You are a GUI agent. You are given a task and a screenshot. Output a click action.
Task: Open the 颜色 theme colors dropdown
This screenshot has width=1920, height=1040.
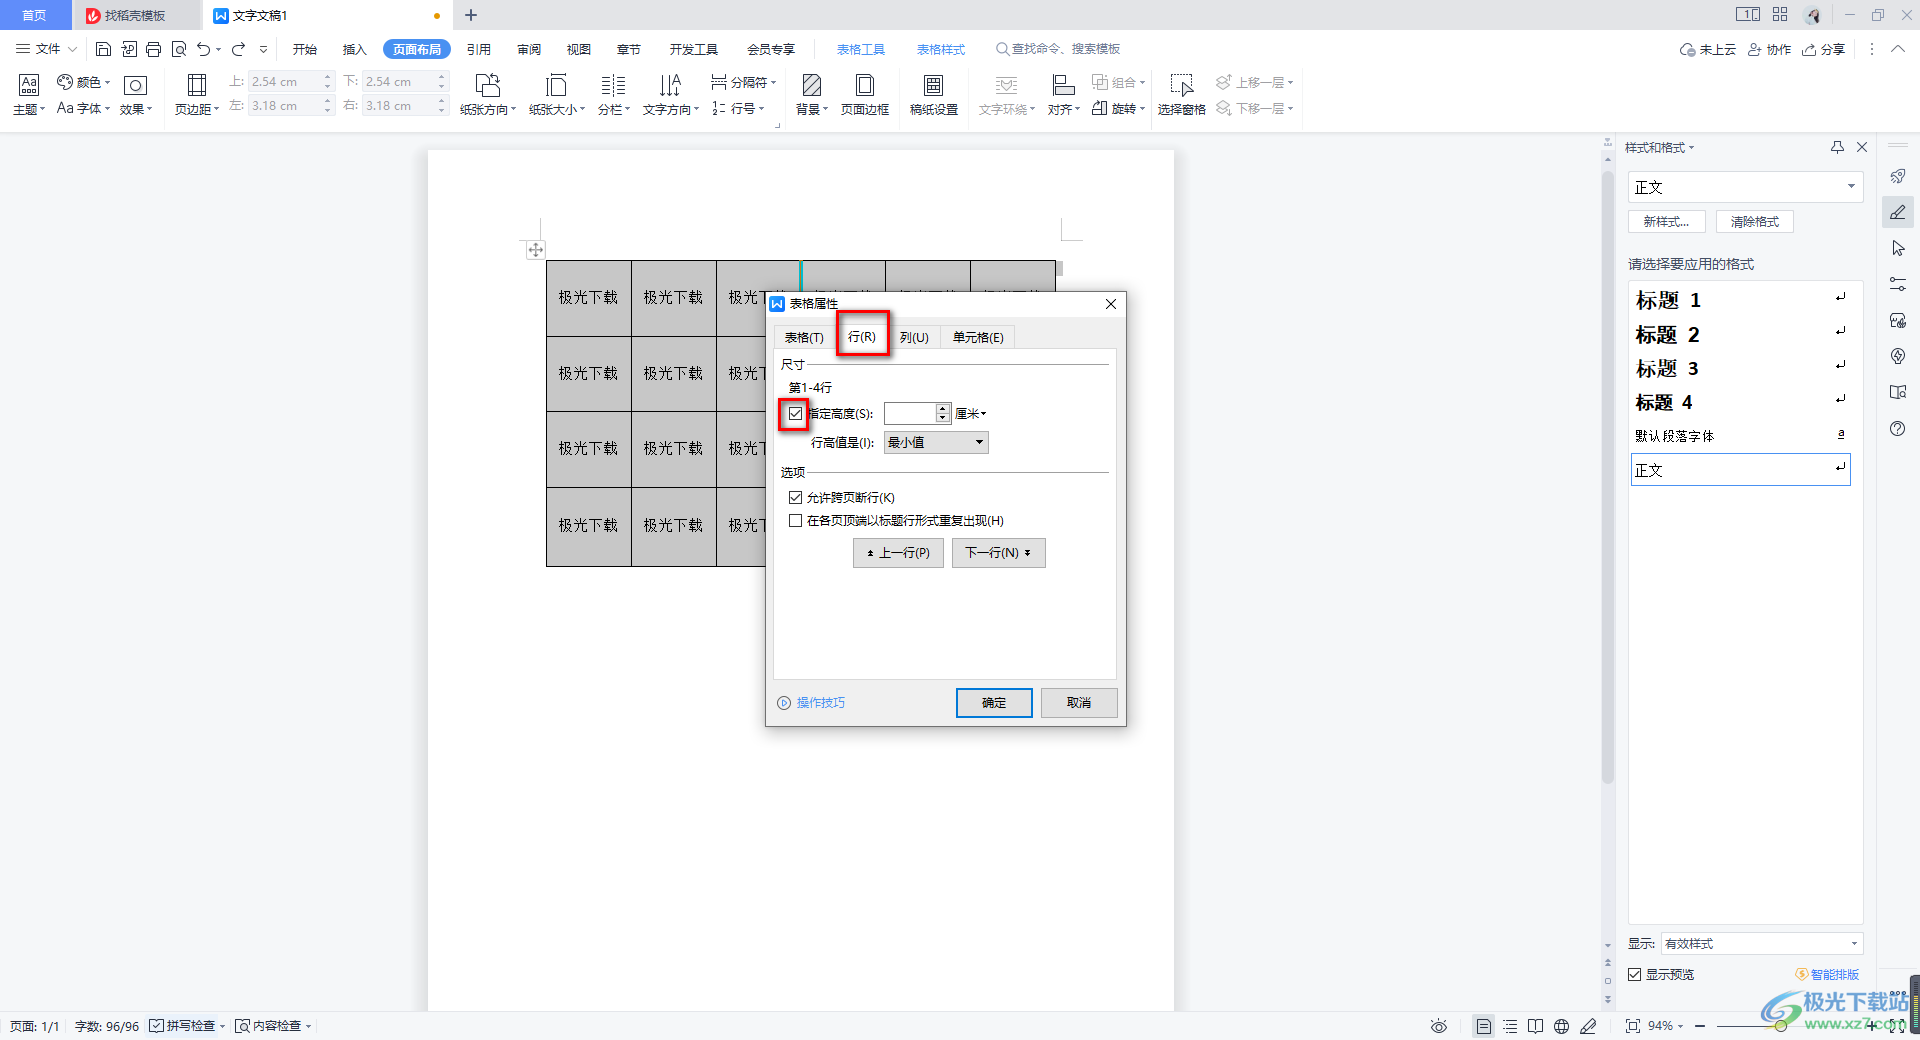pos(83,82)
